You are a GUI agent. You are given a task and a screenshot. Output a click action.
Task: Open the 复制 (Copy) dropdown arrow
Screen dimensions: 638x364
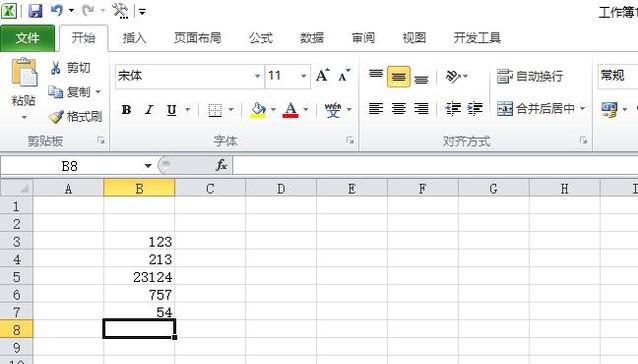coord(98,92)
